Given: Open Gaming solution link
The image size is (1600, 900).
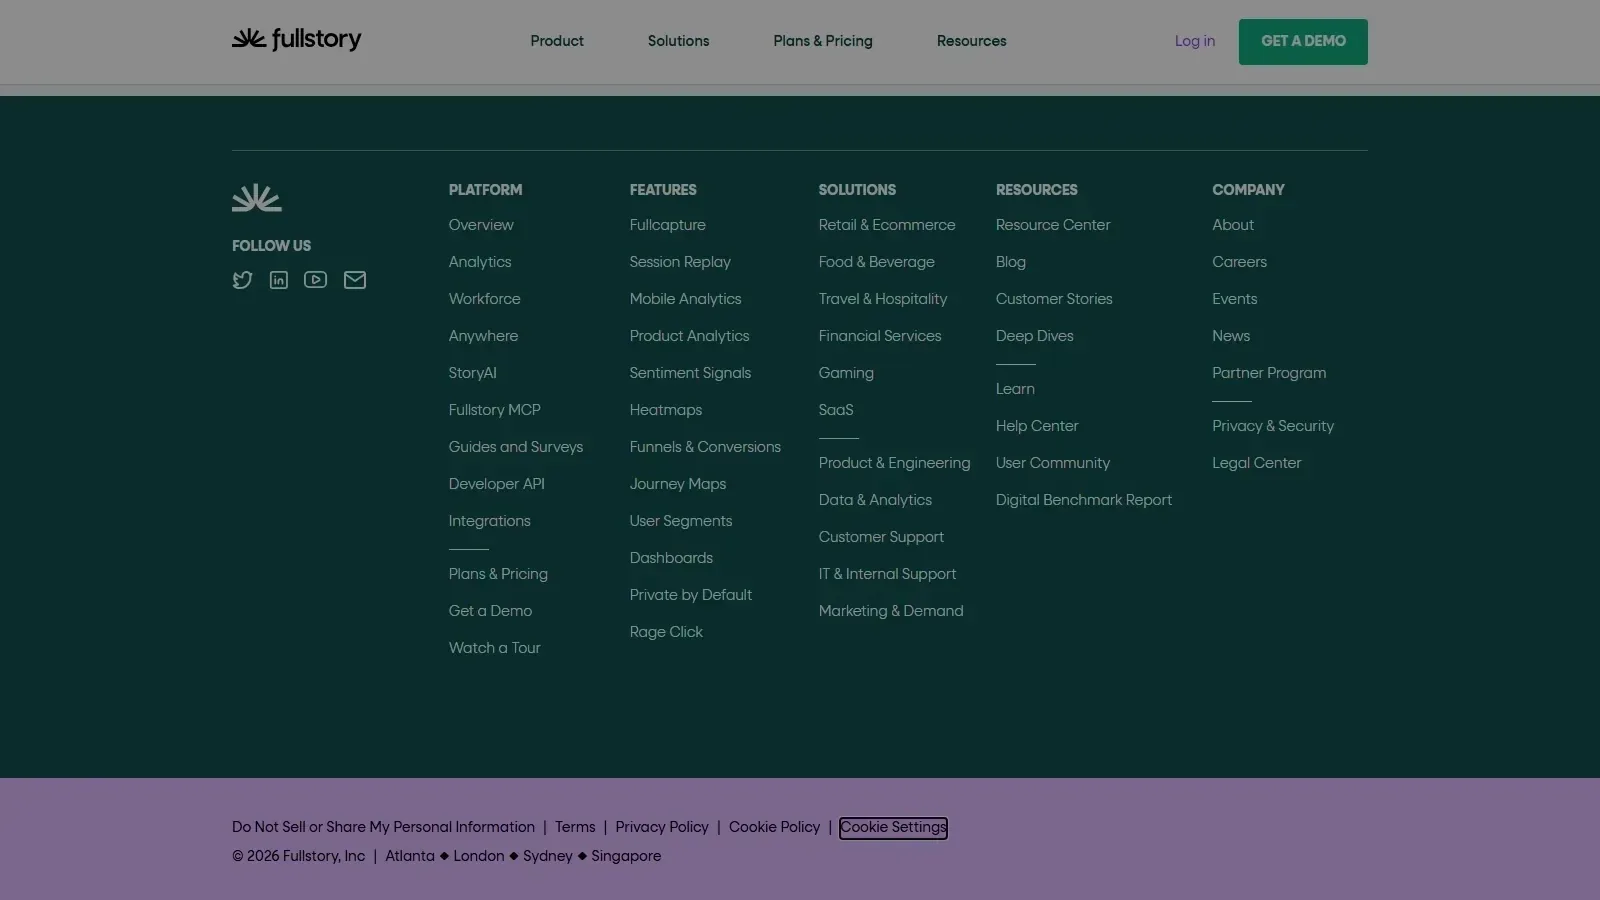Looking at the screenshot, I should (x=846, y=373).
